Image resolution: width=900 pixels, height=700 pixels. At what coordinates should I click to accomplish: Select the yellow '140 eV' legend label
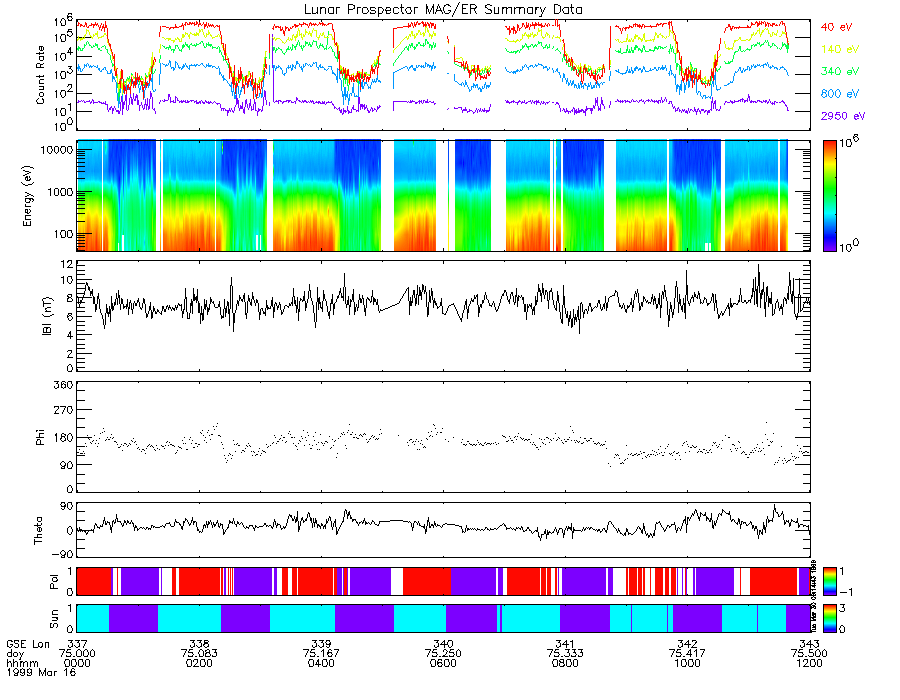coord(840,49)
